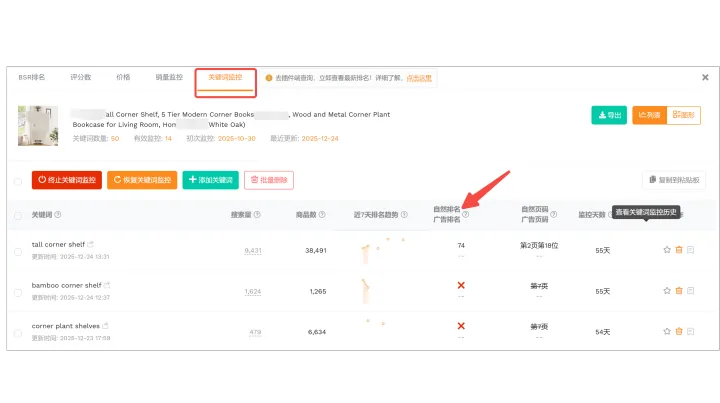Click the help icon next to 自然页码 广告页码
The height and width of the screenshot is (403, 720).
point(554,214)
